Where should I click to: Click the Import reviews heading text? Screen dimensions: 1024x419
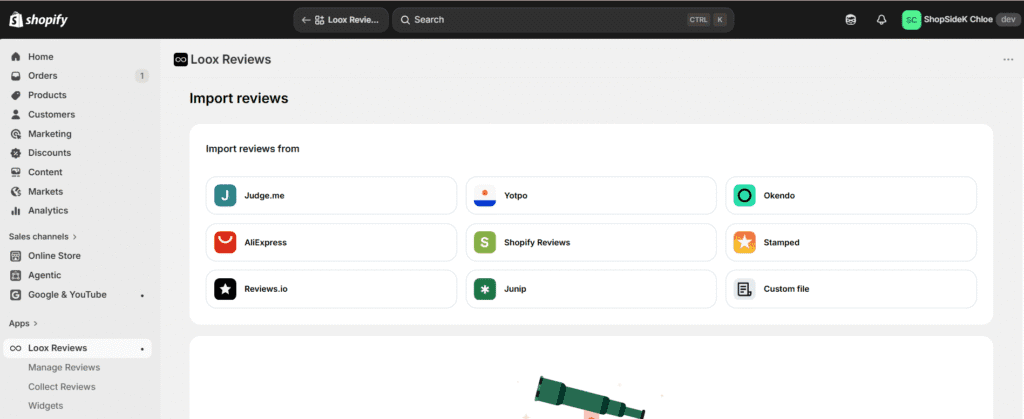(238, 99)
